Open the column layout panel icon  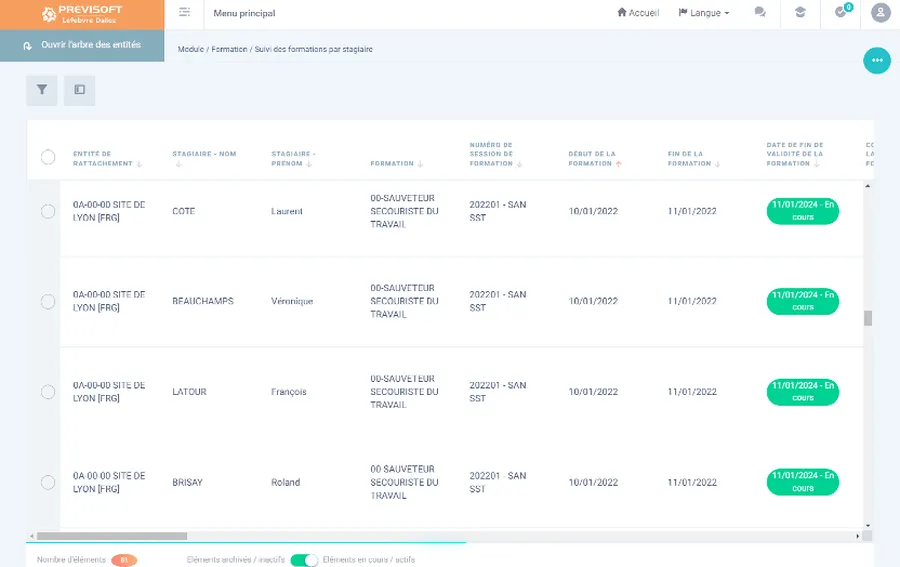pyautogui.click(x=79, y=90)
